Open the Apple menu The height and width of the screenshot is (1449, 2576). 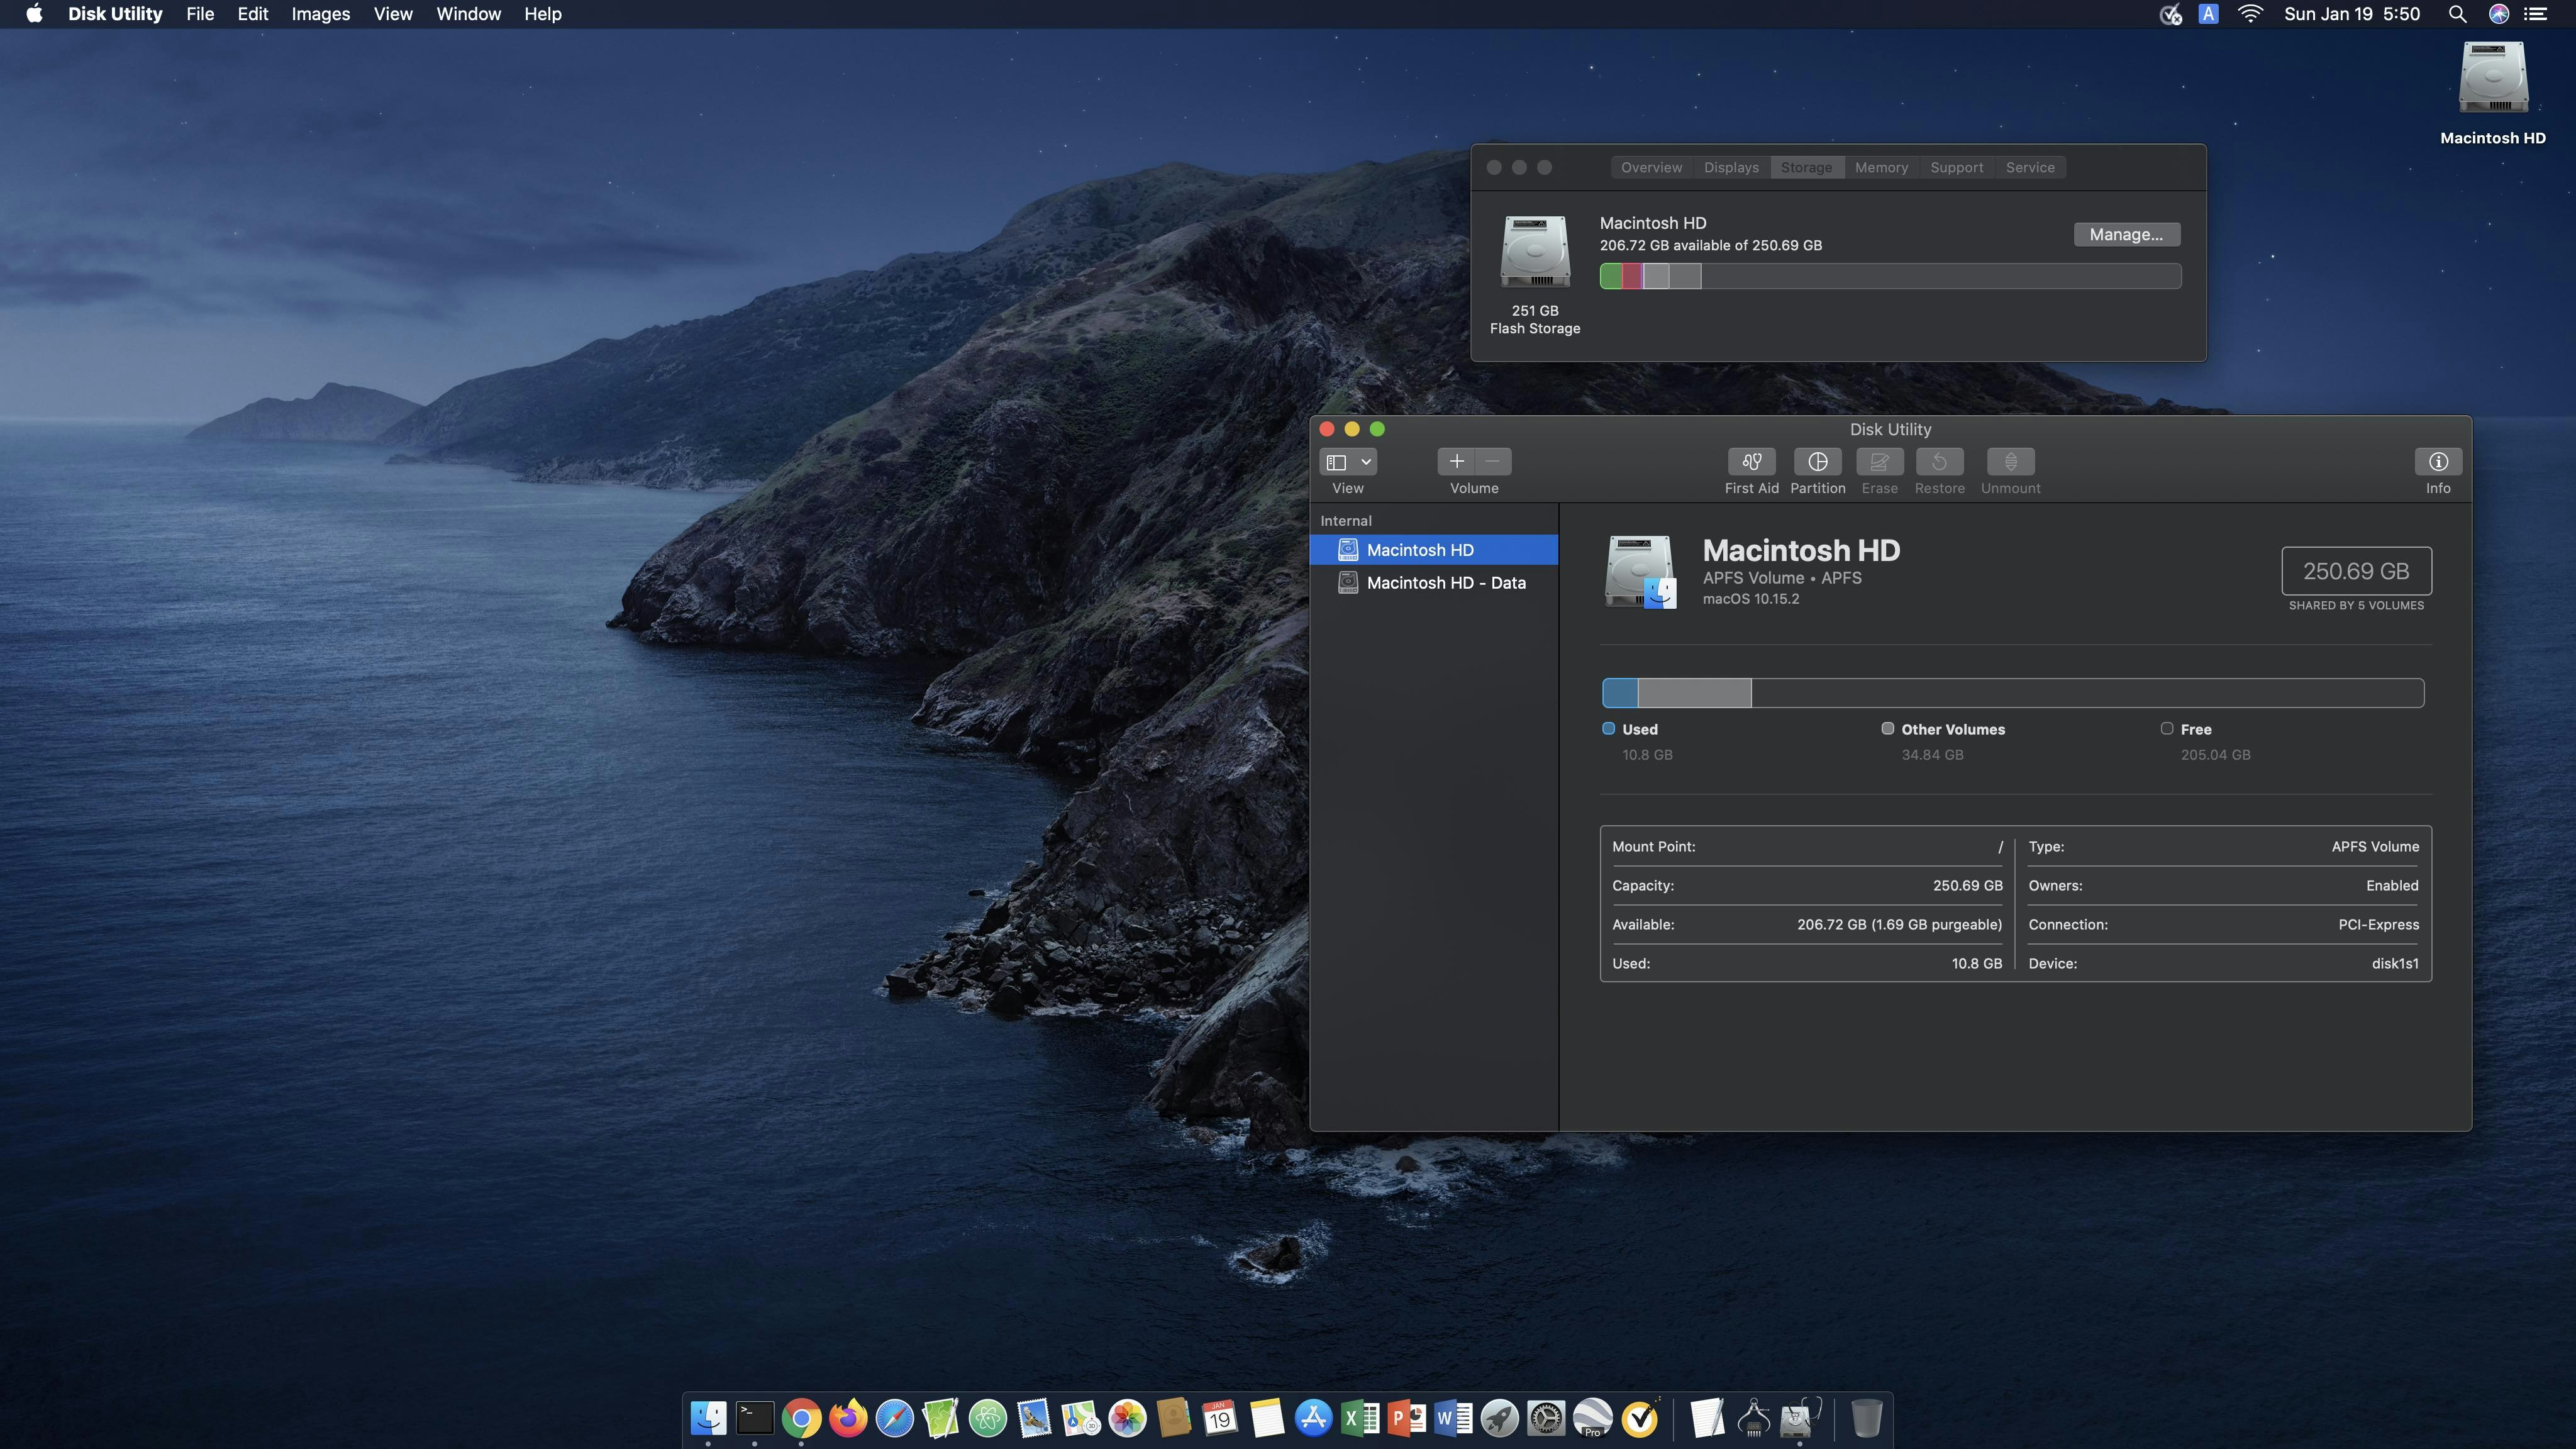point(34,14)
